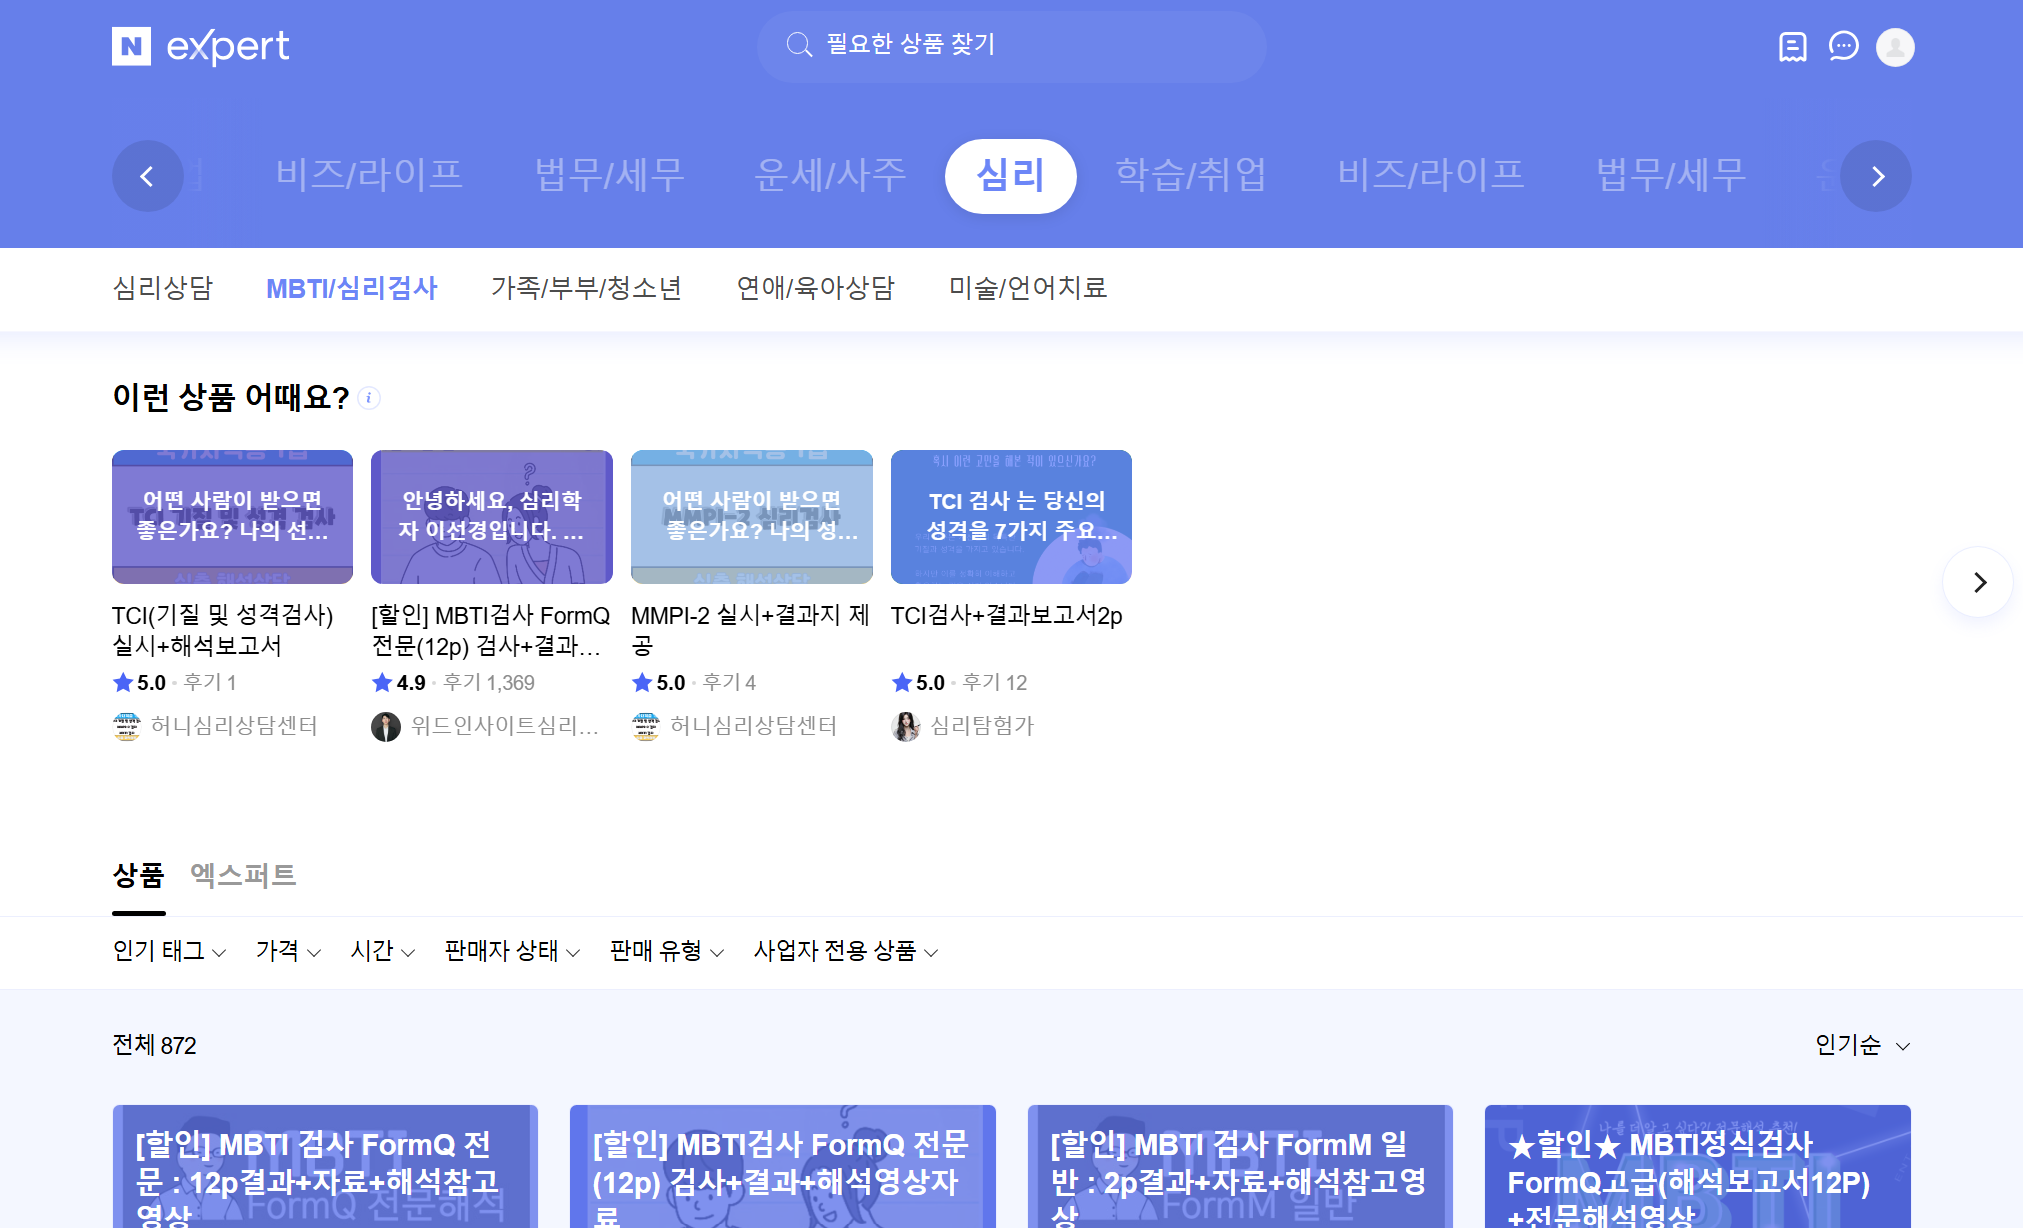
Task: Click the N expert logo
Action: coord(200,46)
